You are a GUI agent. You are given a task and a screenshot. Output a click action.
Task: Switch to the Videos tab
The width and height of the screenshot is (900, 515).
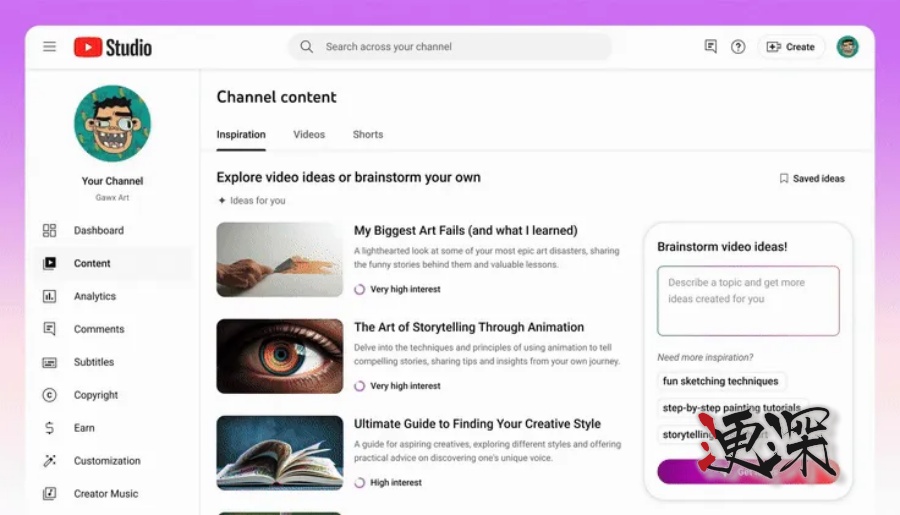click(x=309, y=135)
